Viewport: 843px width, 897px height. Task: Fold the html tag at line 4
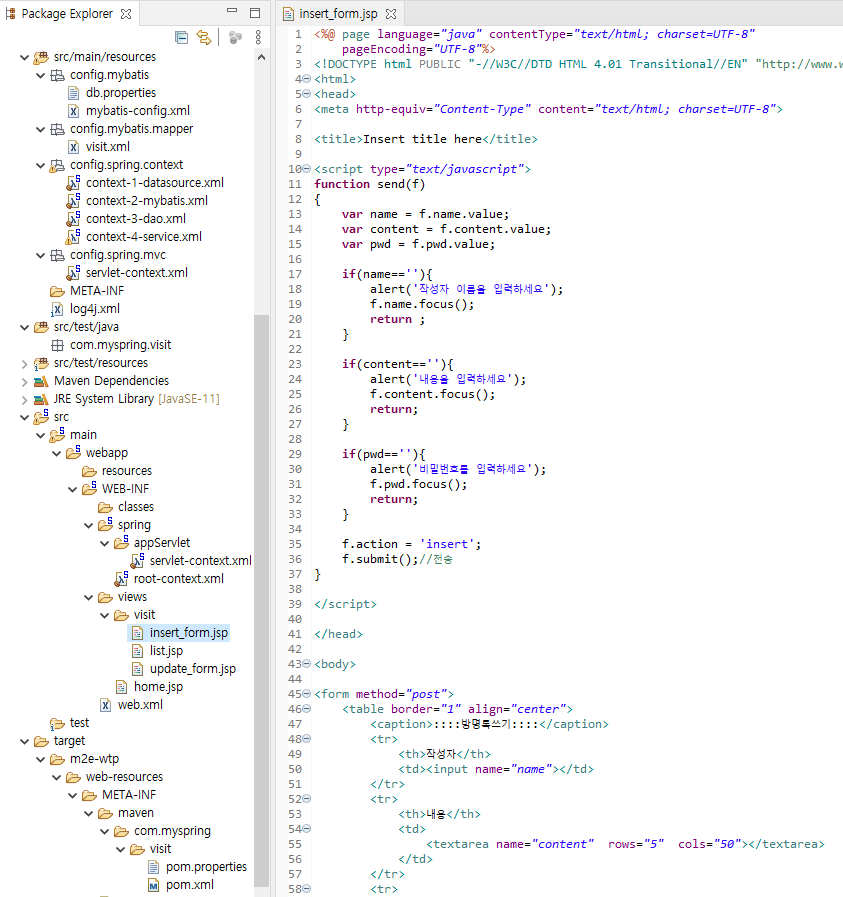tap(307, 79)
